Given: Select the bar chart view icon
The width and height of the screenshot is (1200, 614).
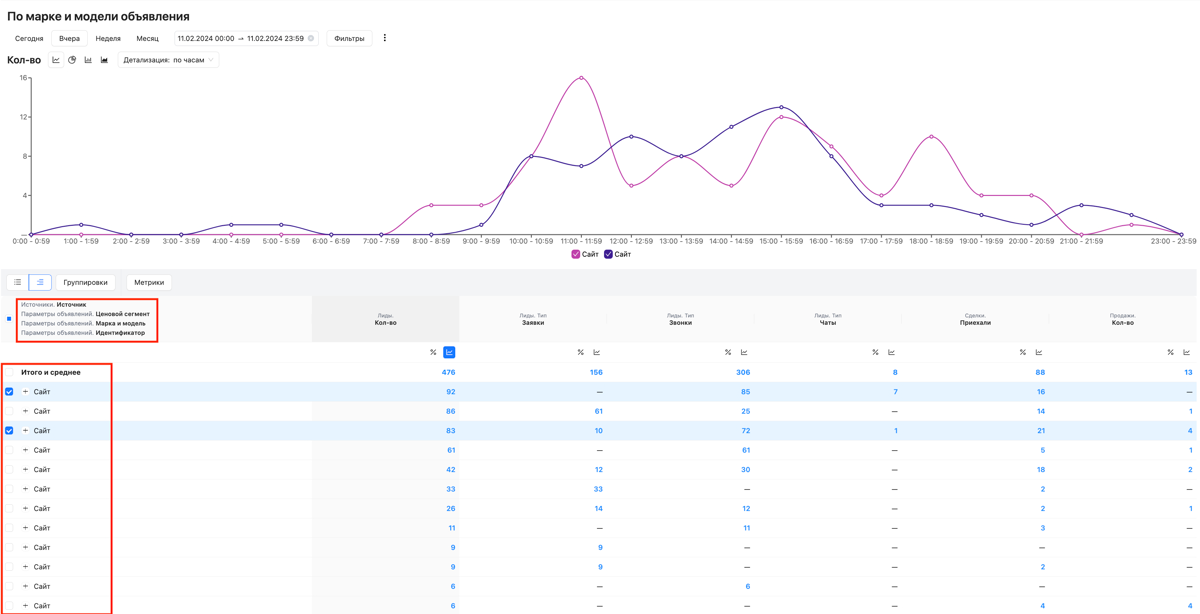Looking at the screenshot, I should 88,60.
